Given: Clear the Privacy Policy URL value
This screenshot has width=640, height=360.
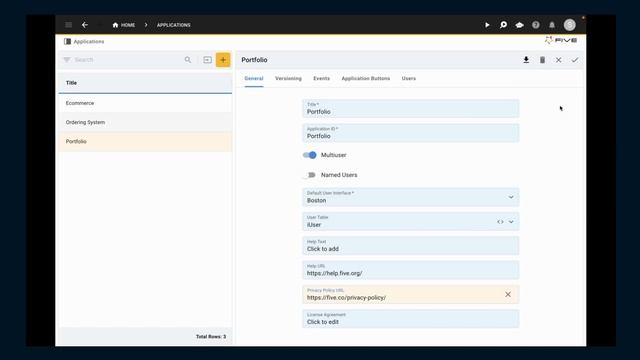Looking at the screenshot, I should [508, 294].
